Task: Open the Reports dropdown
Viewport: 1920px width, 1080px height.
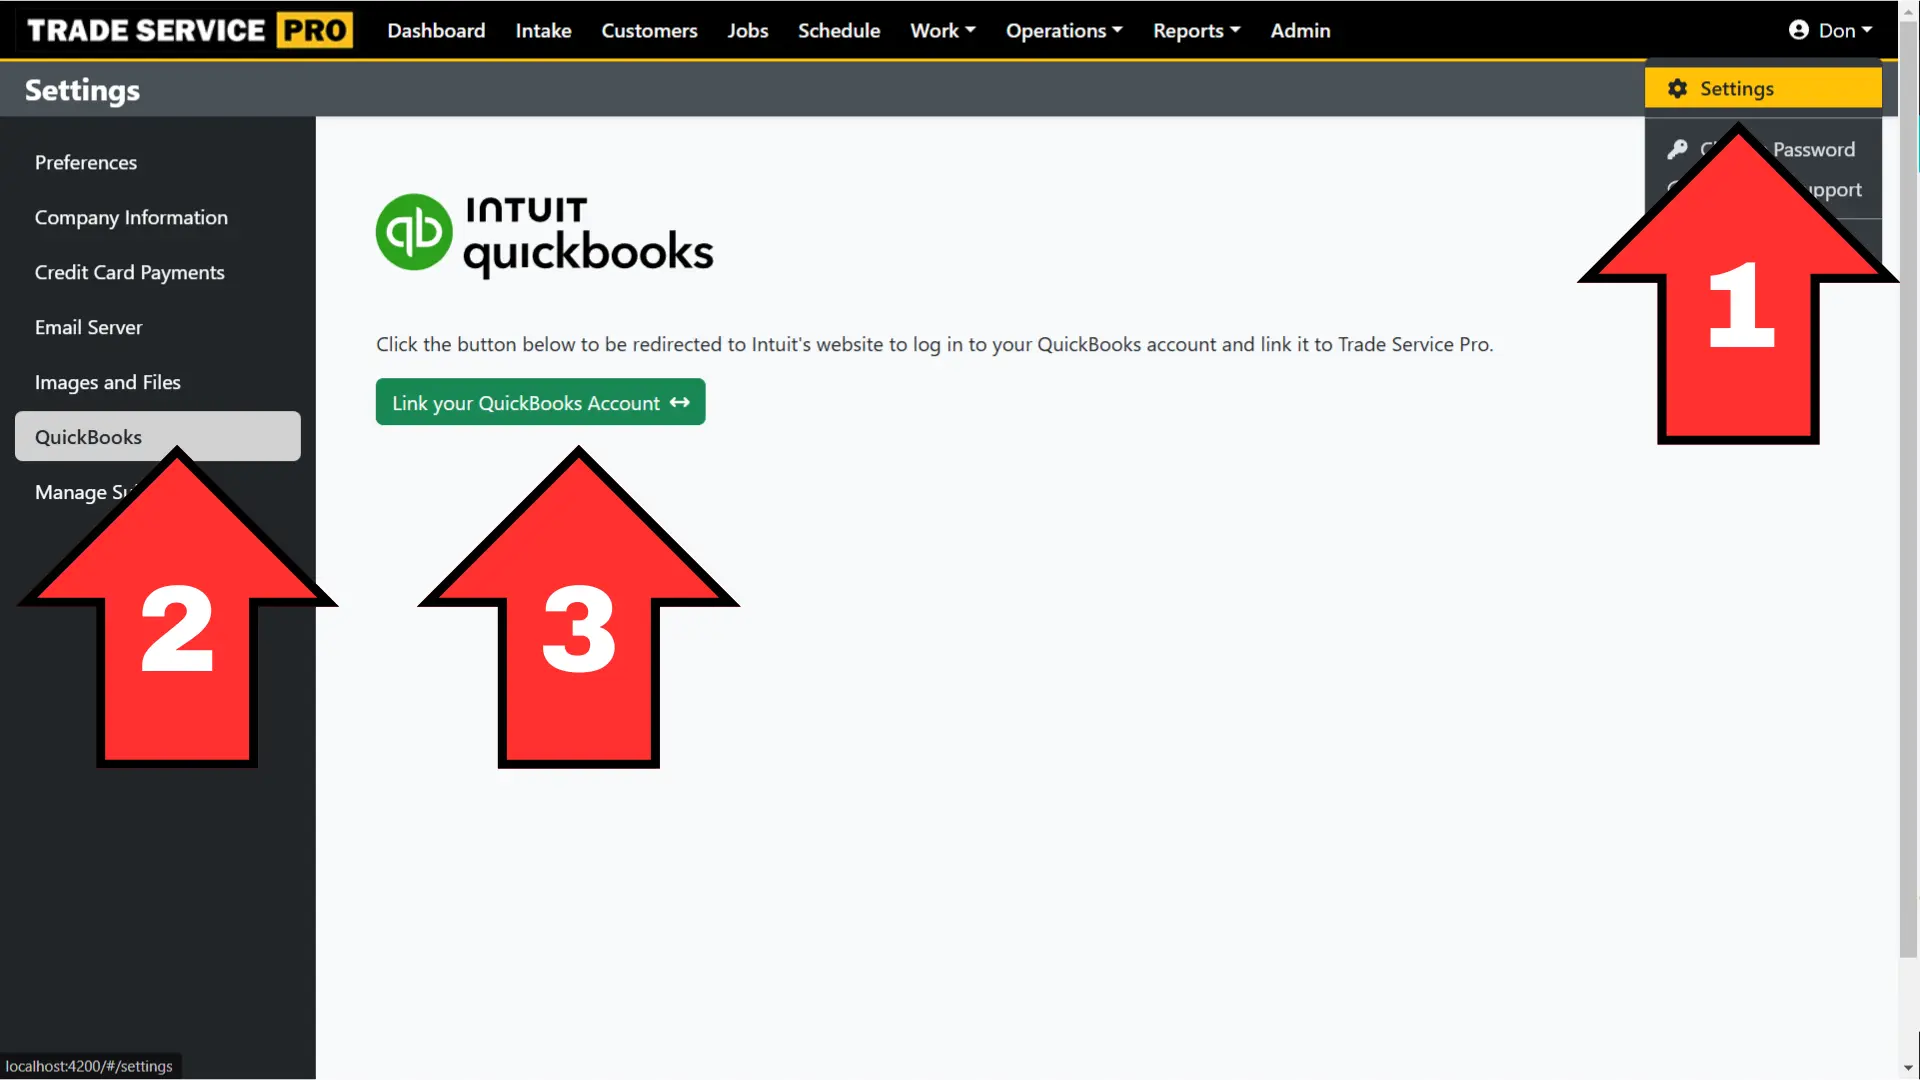Action: coord(1196,30)
